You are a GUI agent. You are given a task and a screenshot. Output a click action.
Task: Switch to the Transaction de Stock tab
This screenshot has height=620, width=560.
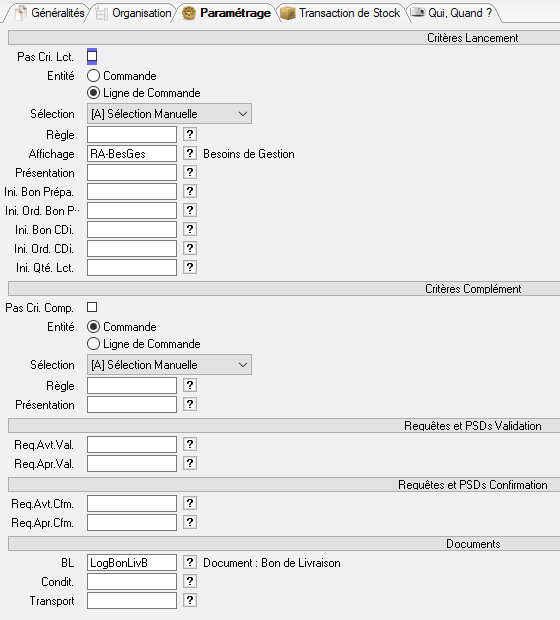[x=341, y=13]
